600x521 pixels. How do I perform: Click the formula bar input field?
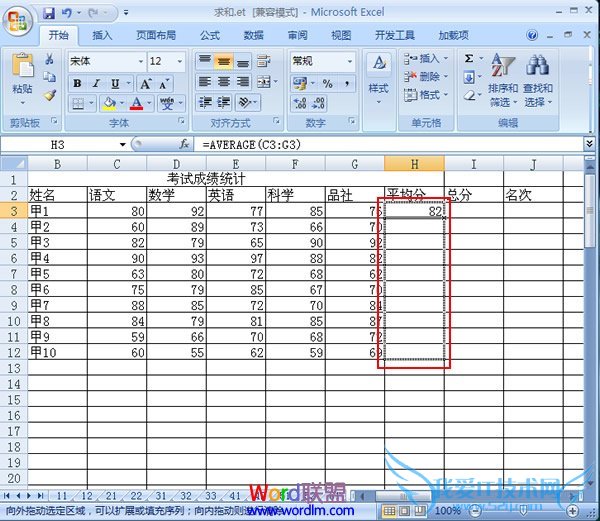point(389,145)
